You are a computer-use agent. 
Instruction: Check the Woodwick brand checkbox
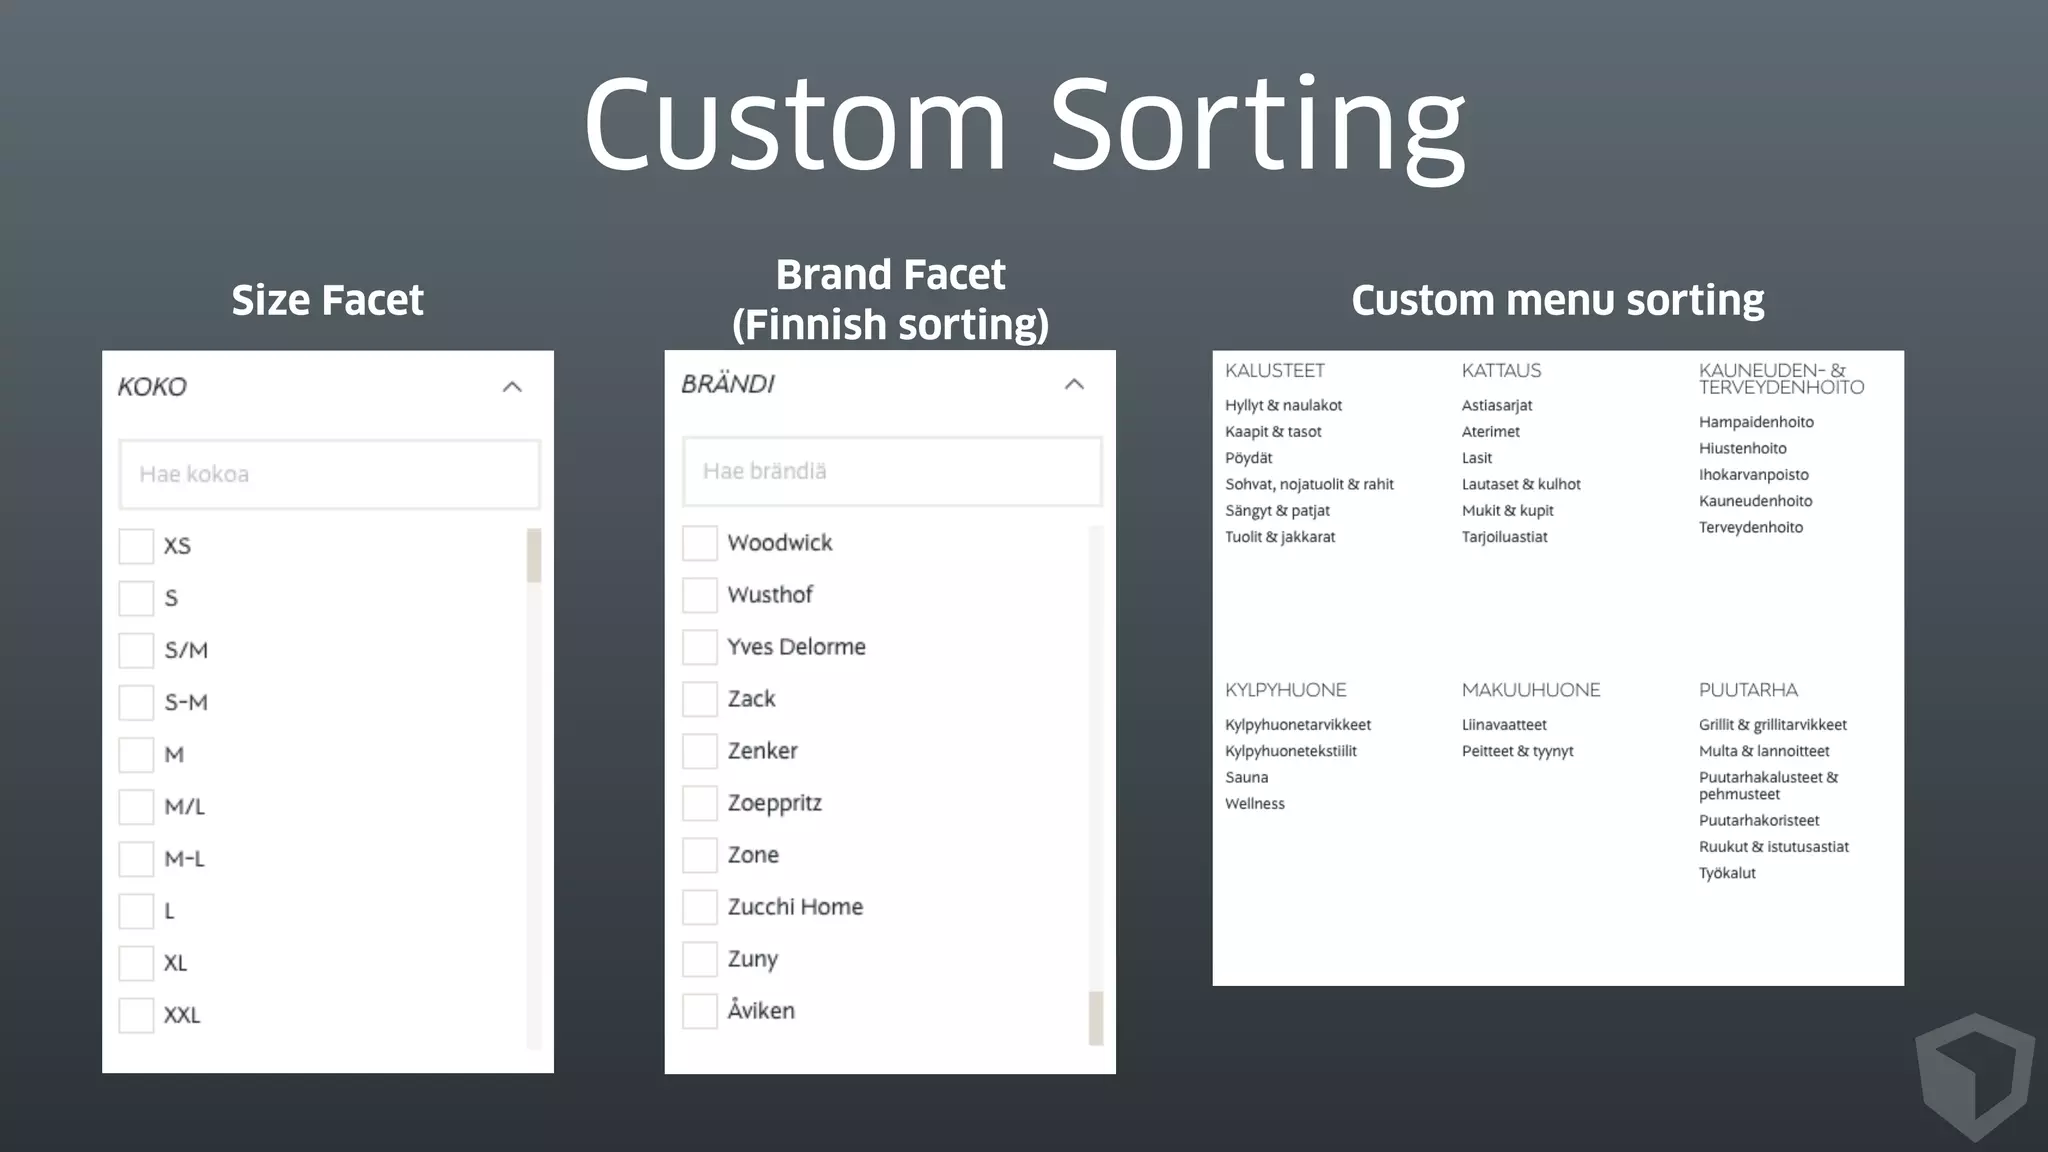click(x=700, y=543)
